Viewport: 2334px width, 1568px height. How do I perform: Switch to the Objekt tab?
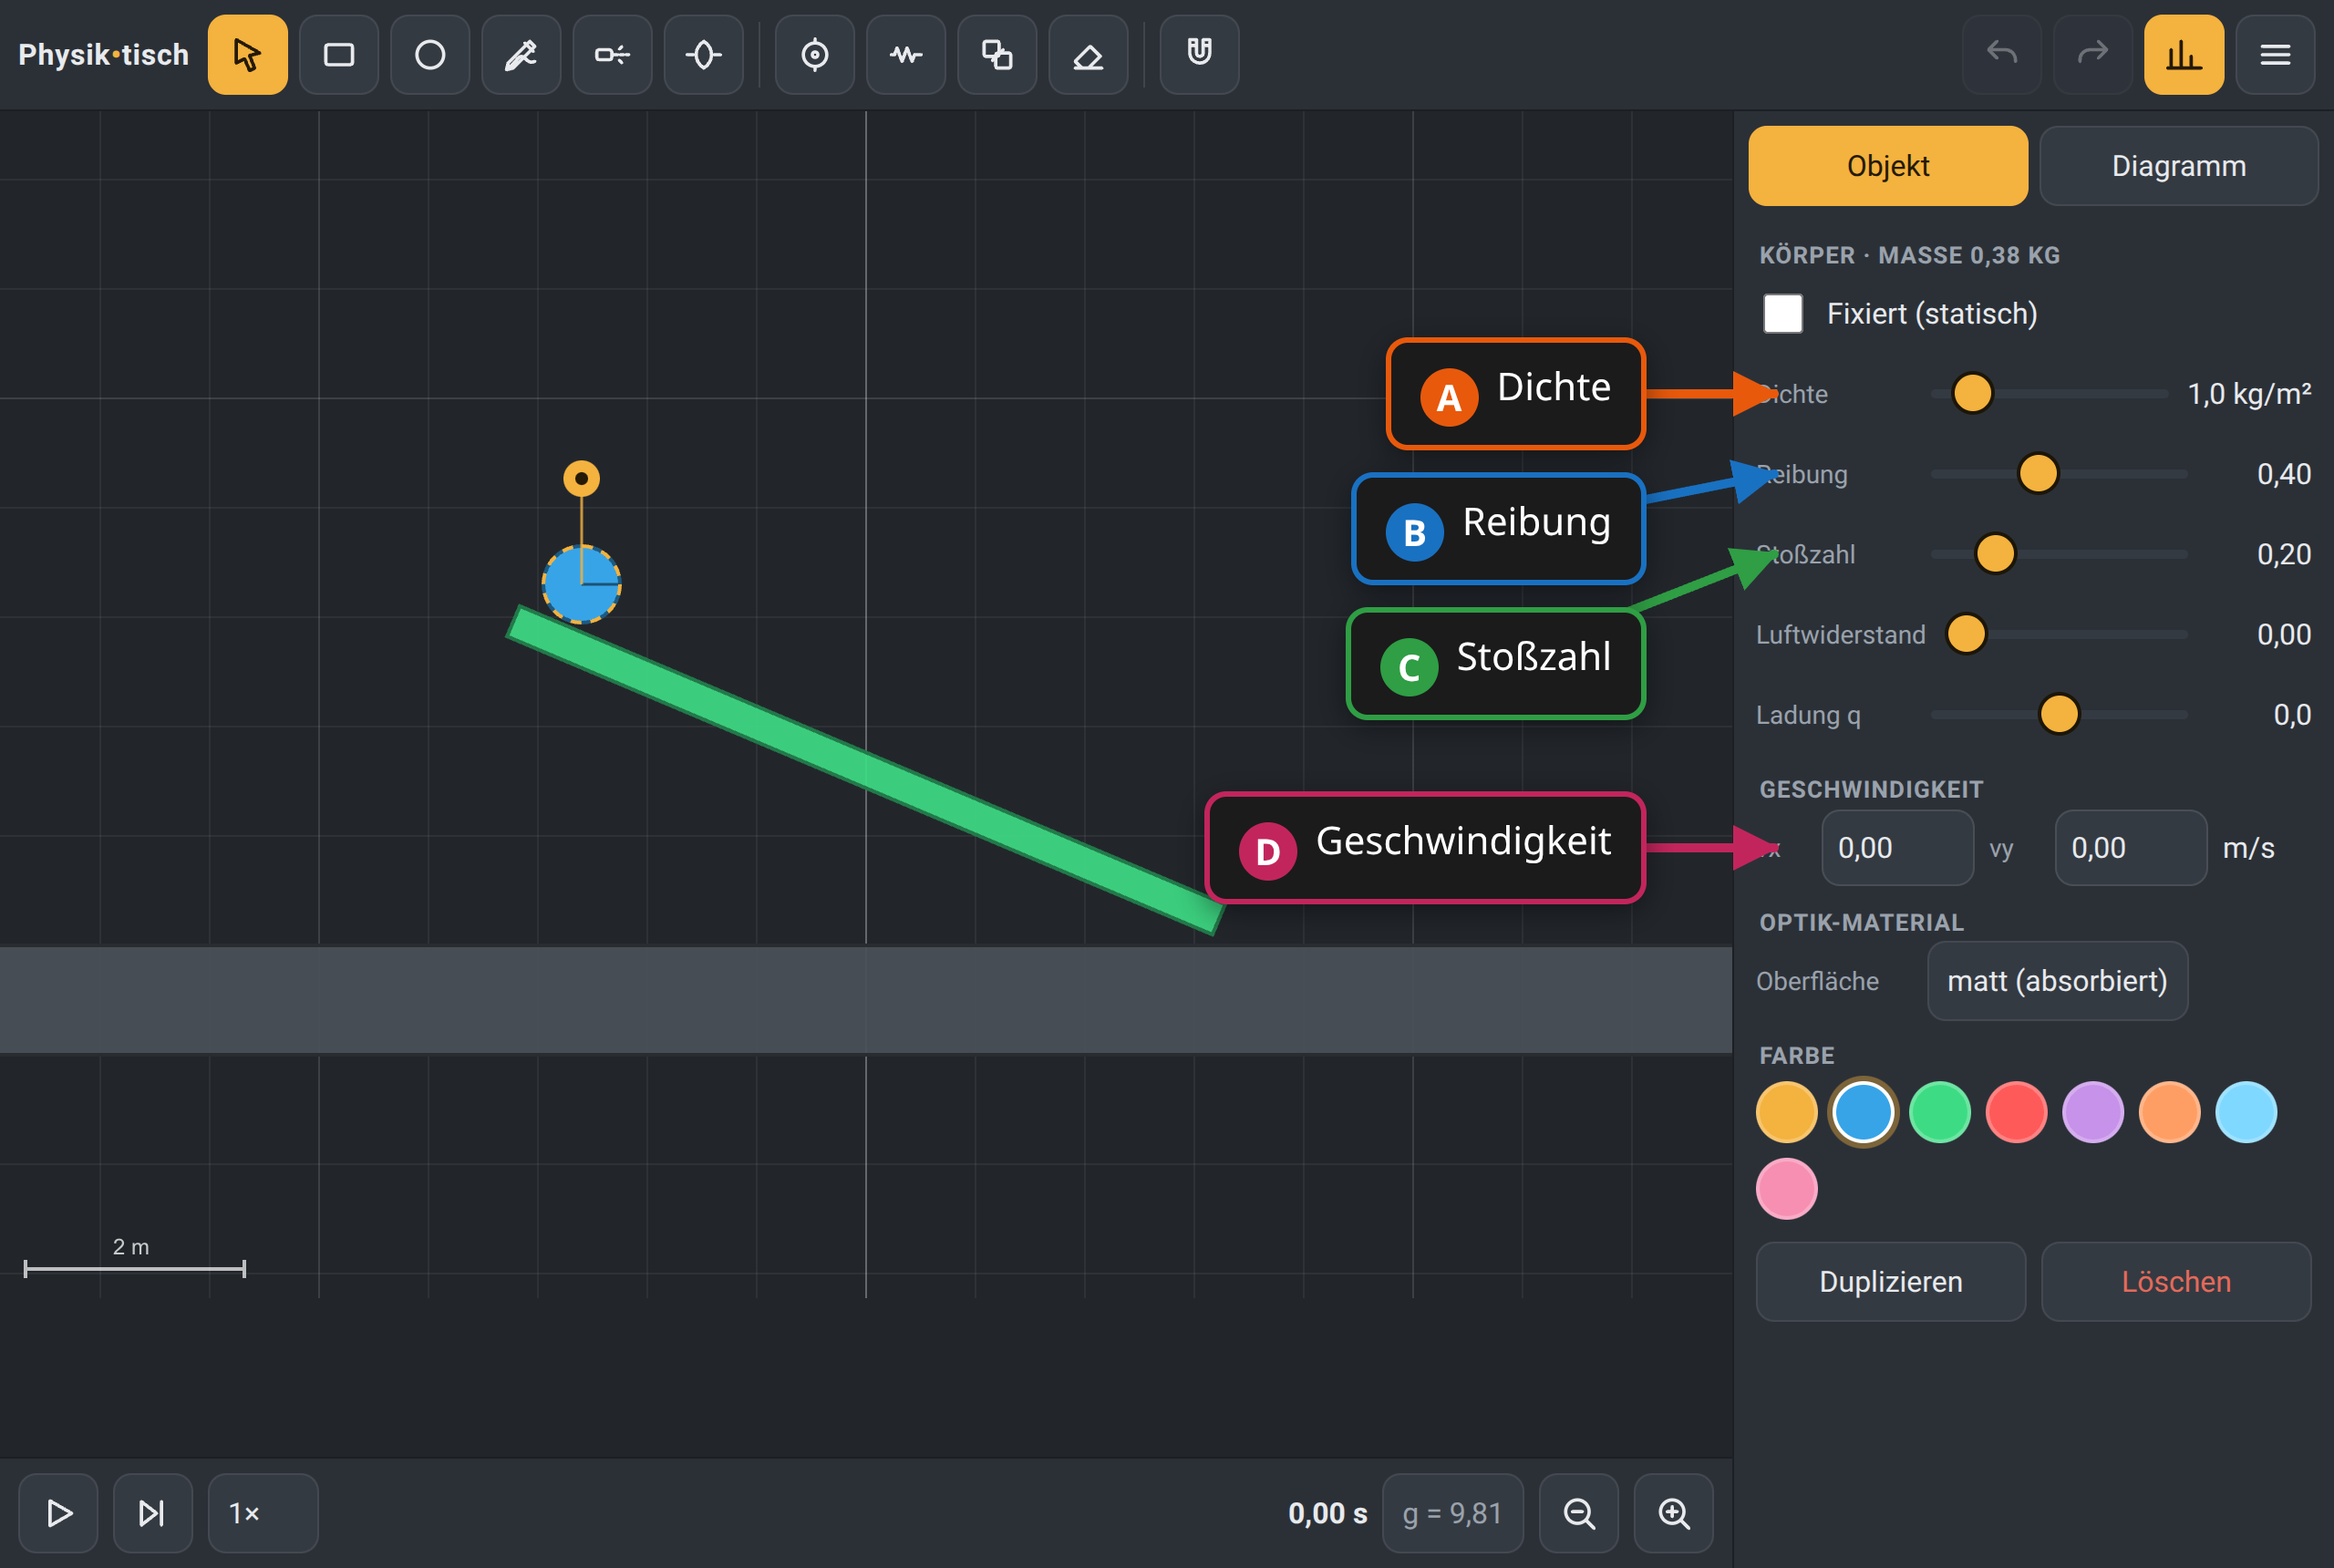1888,166
